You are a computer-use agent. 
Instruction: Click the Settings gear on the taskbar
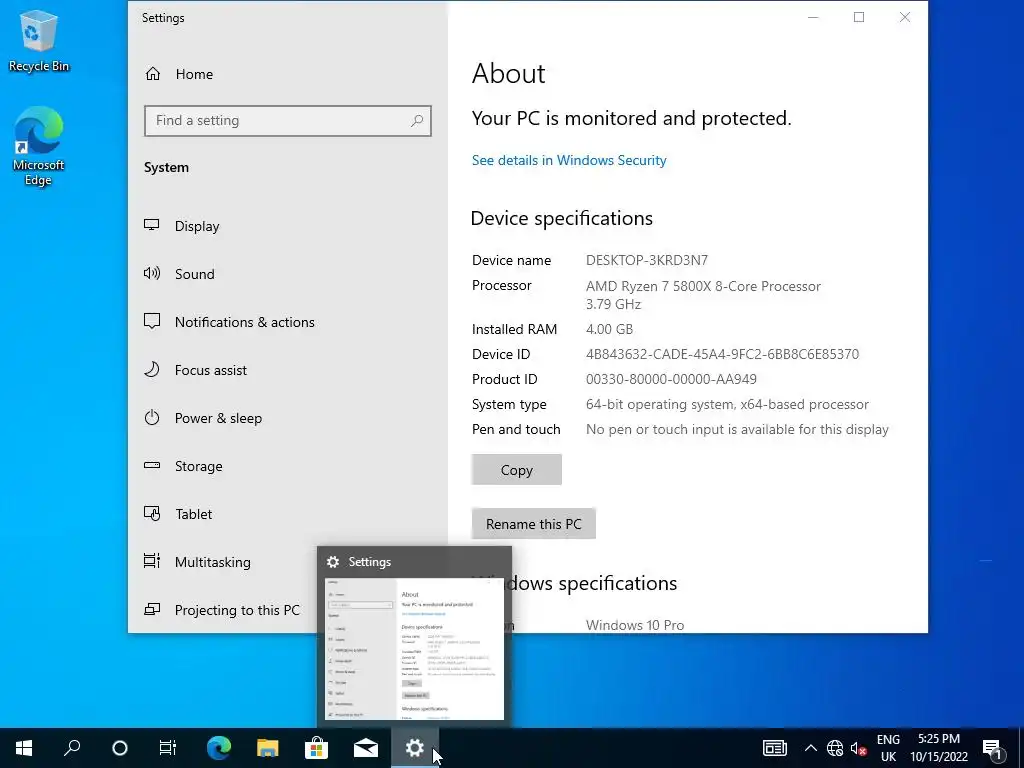coord(415,748)
